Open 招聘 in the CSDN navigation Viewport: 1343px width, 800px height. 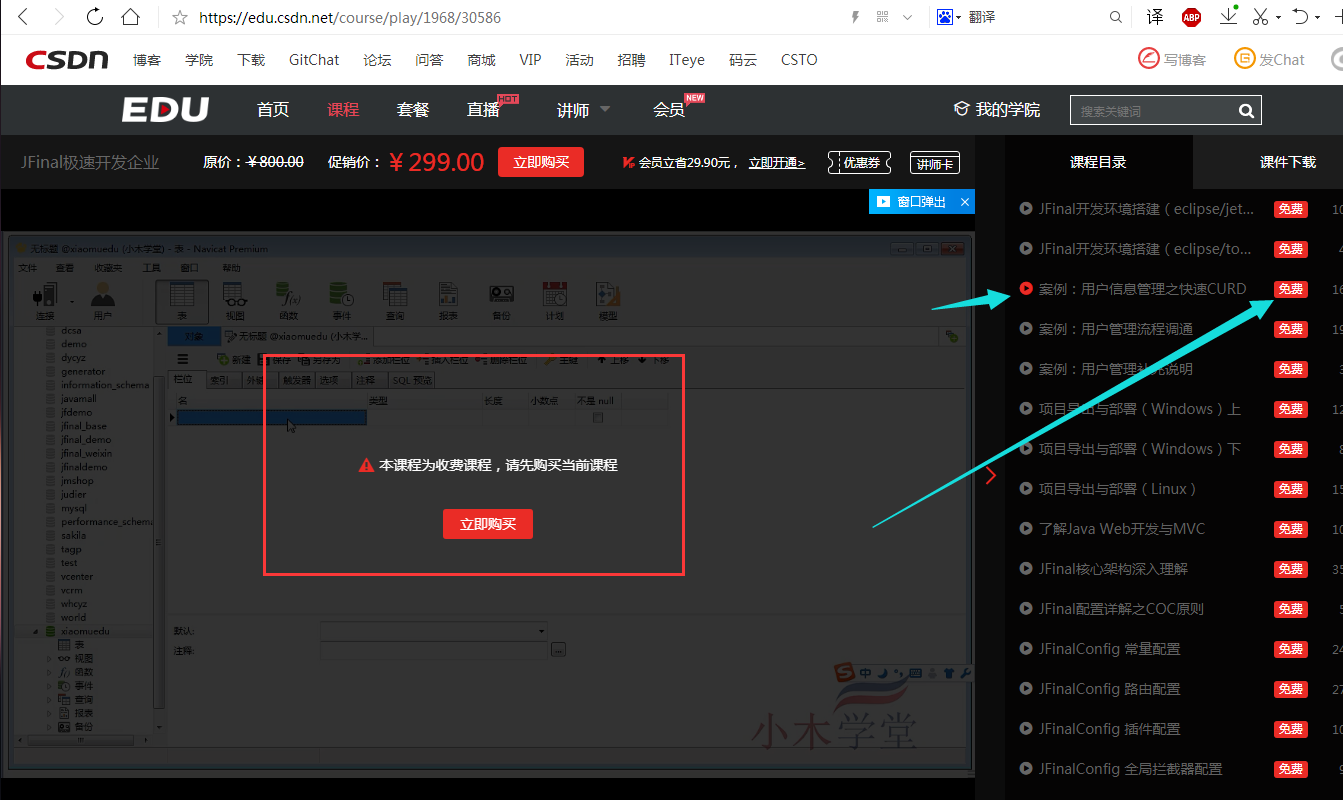(x=631, y=60)
